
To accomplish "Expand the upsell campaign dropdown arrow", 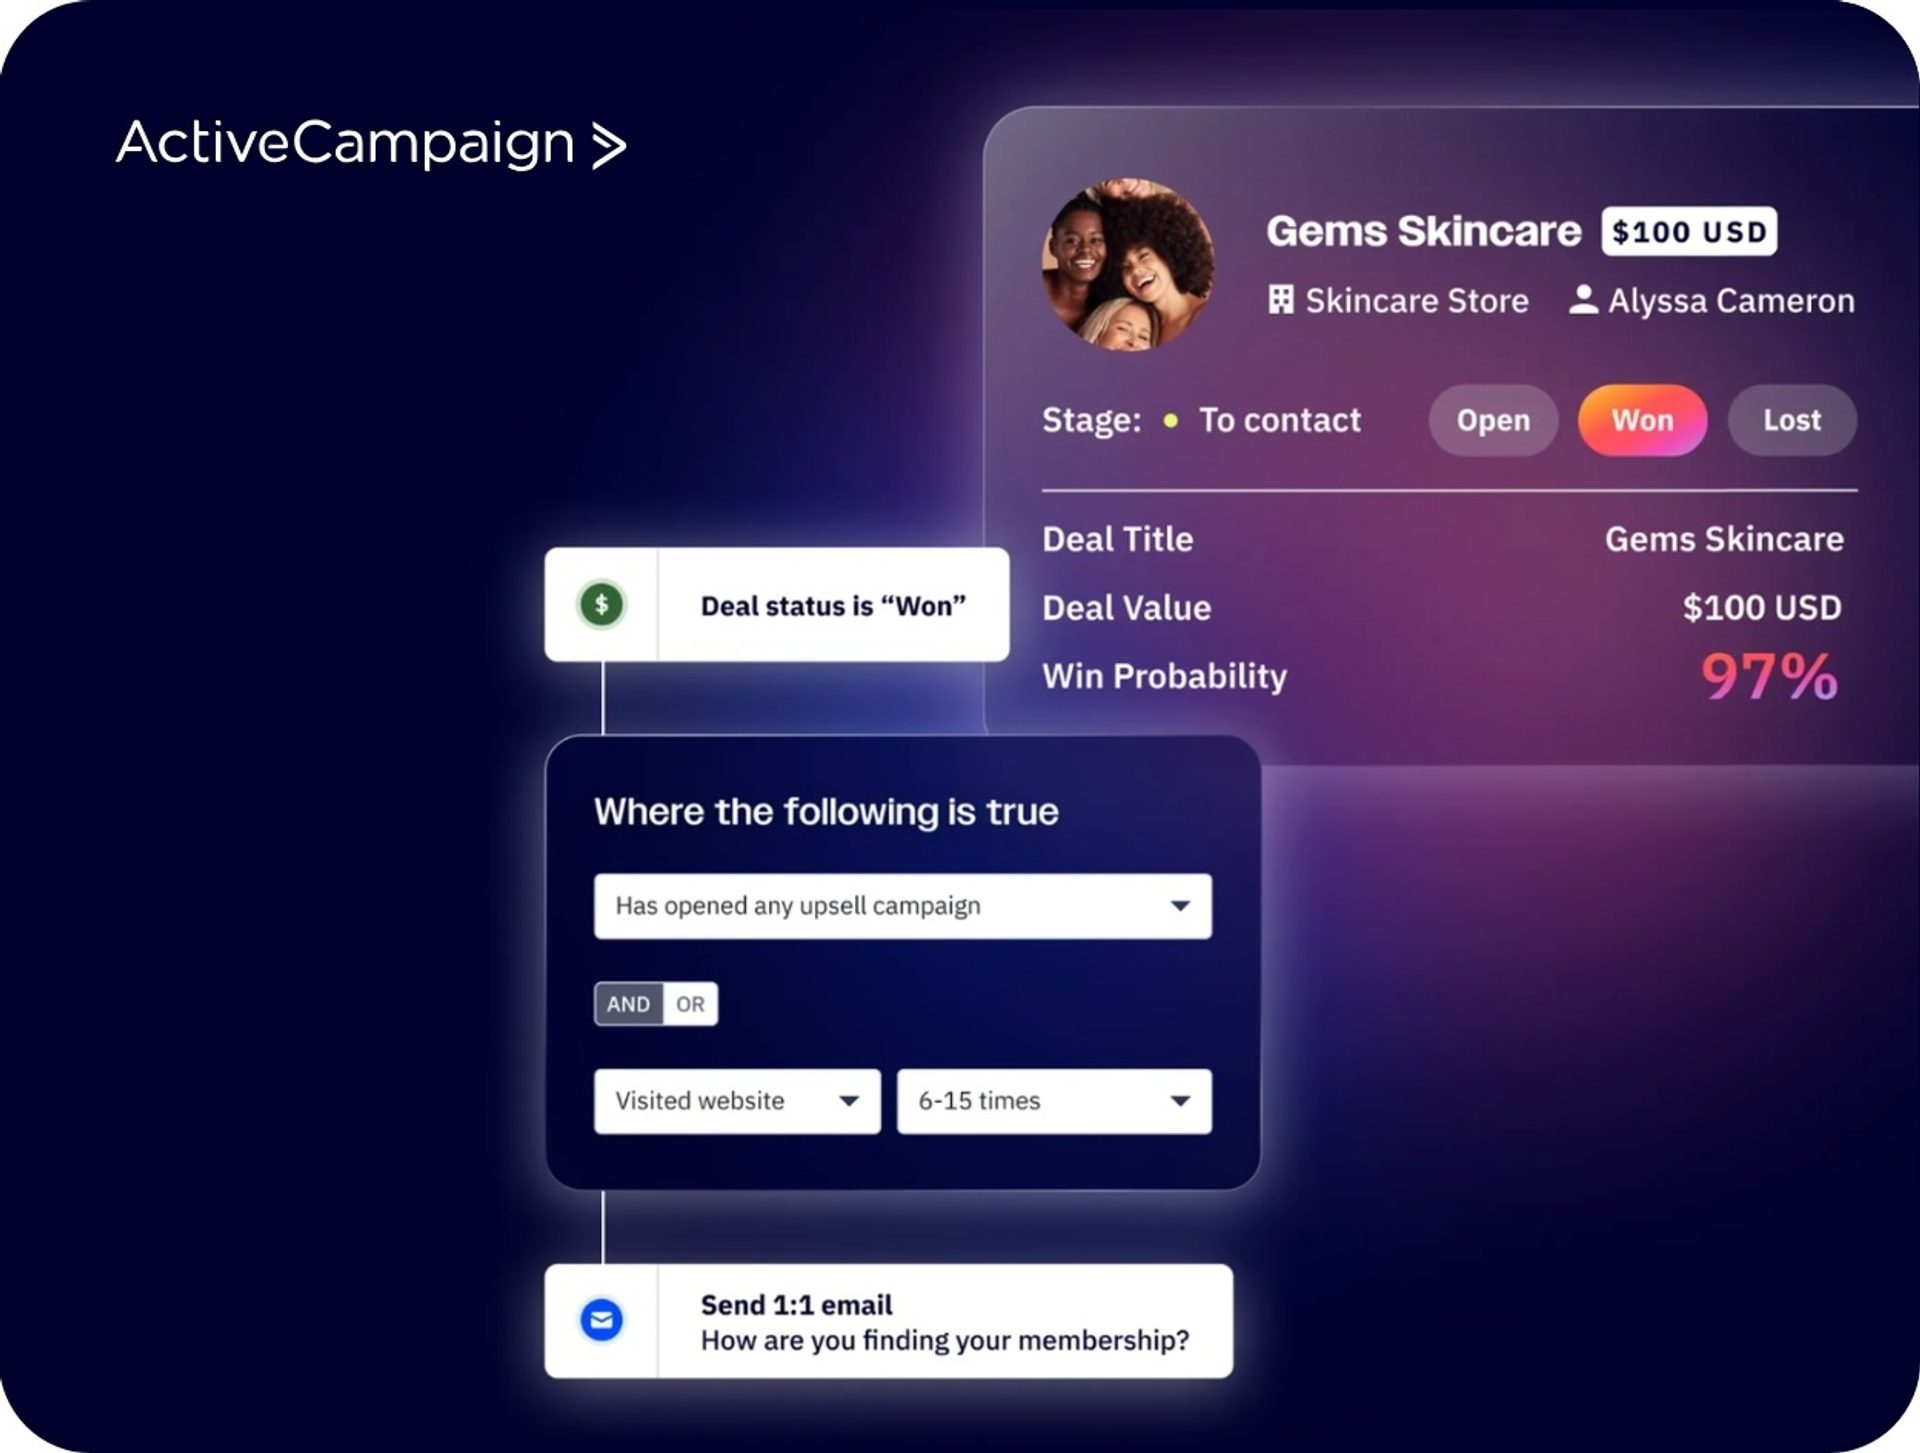I will [x=1180, y=906].
